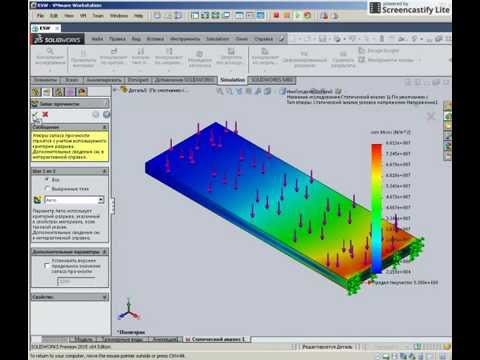
Task: Click the upper limit value input field
Action: coord(76,282)
